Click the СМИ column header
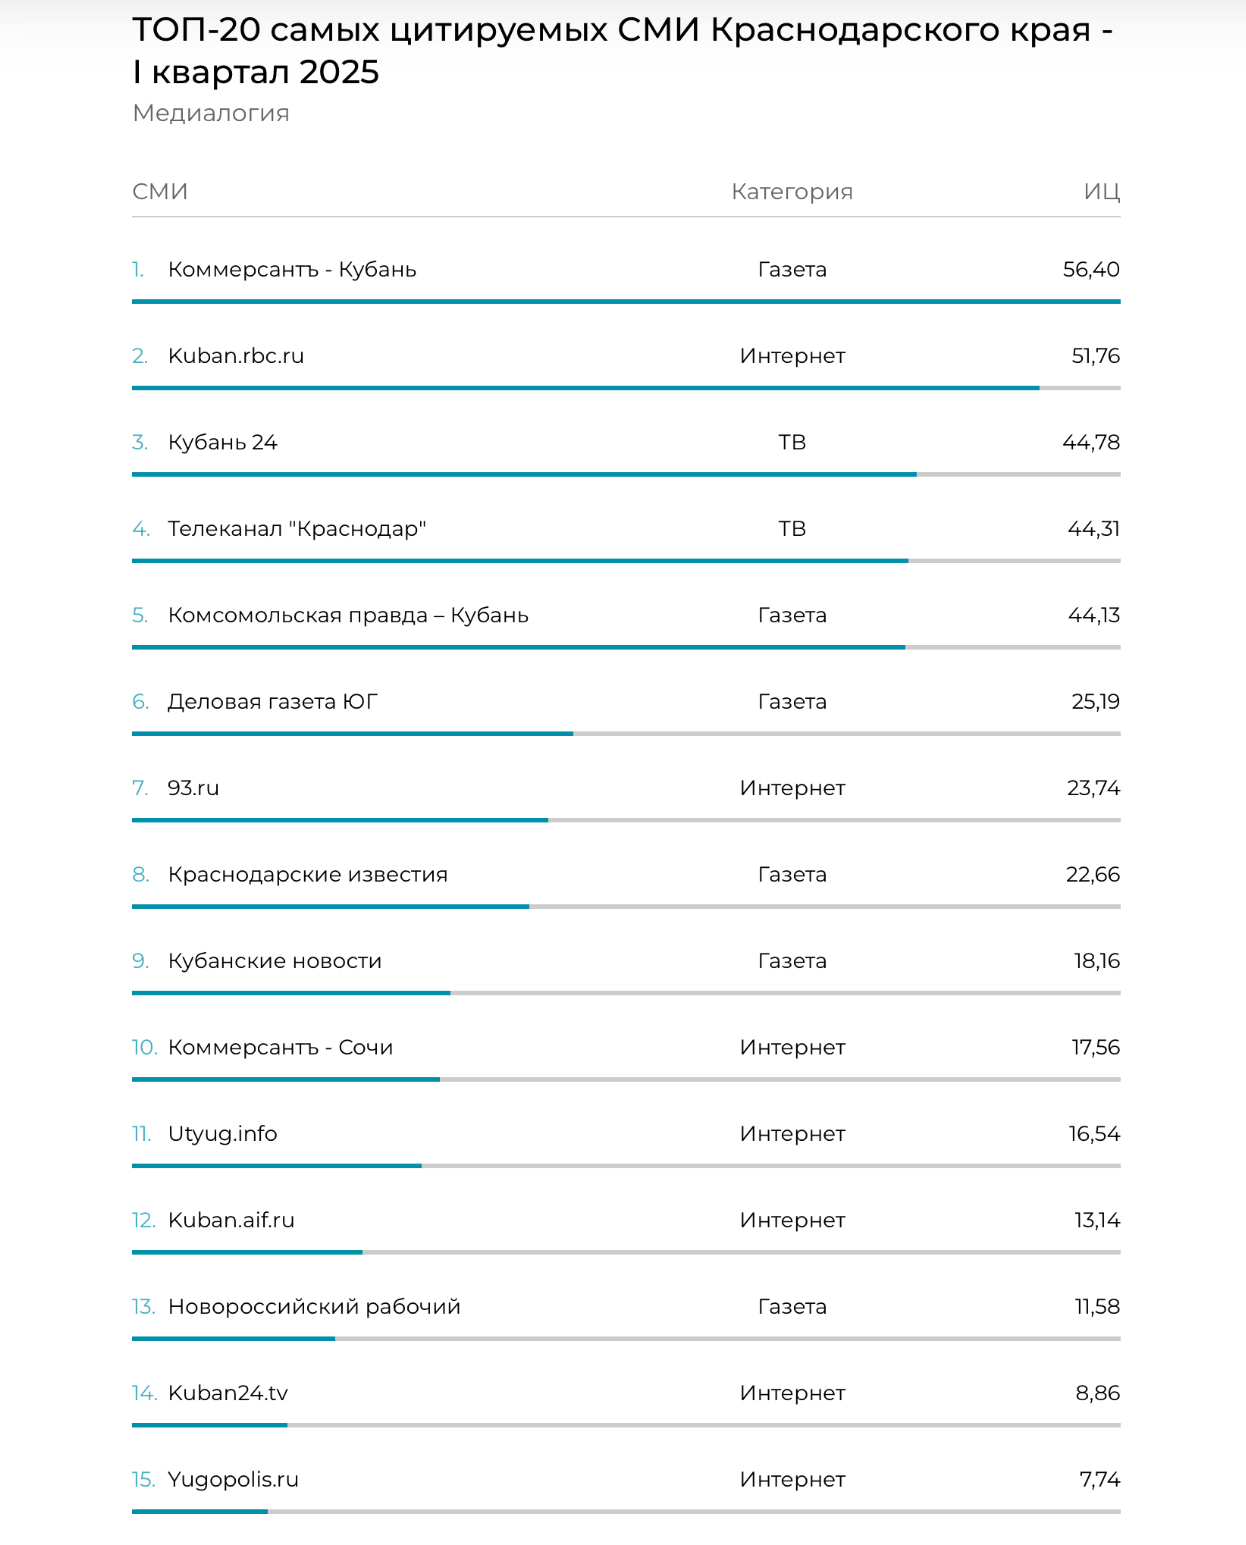 [160, 191]
